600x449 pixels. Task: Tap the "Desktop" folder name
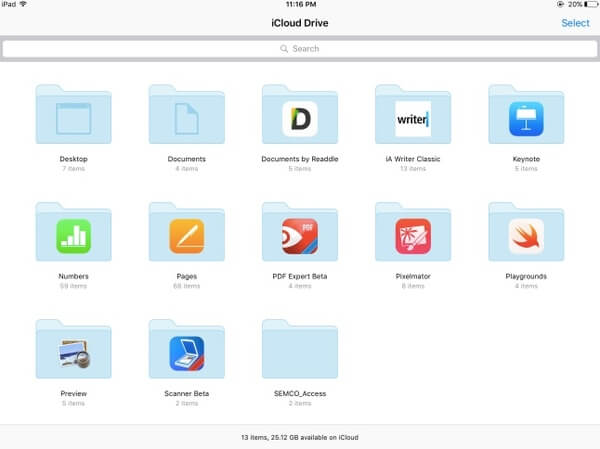click(73, 159)
